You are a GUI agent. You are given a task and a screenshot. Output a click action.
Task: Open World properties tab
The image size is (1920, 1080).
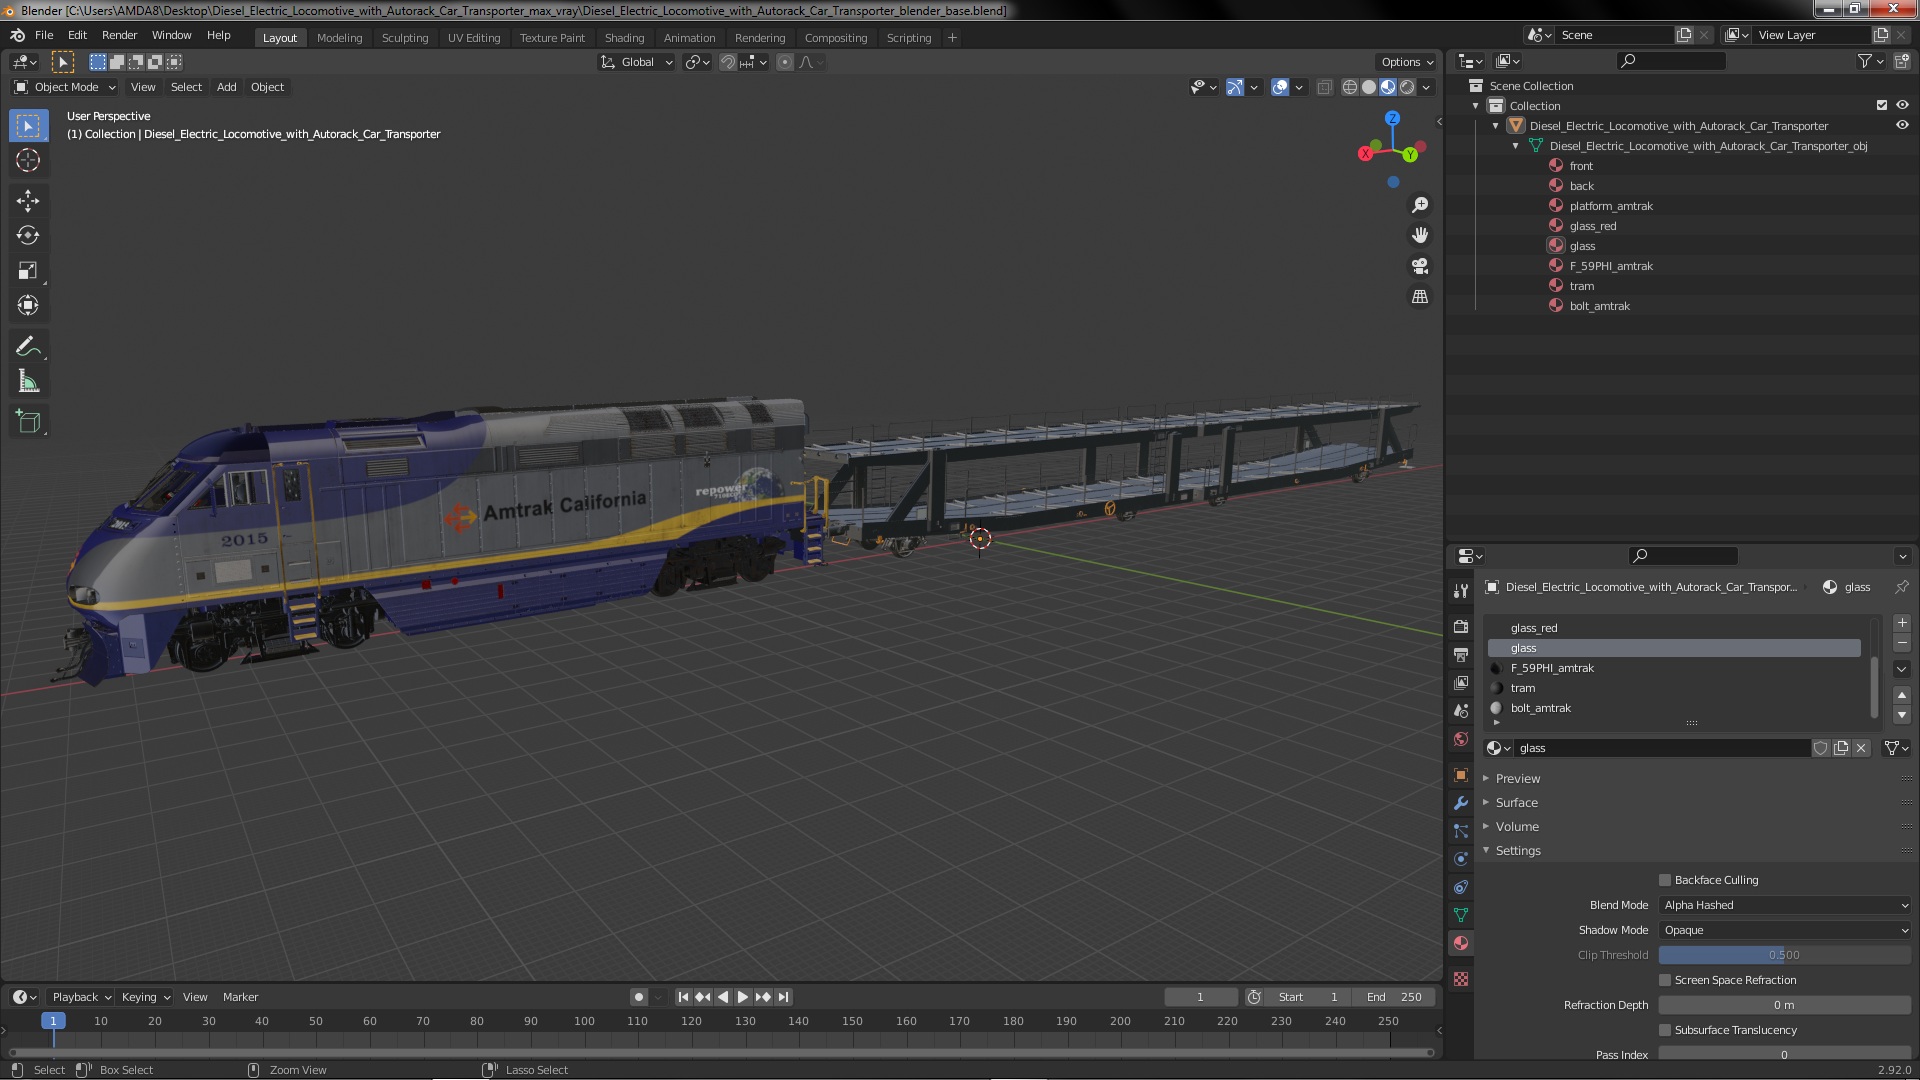point(1461,740)
